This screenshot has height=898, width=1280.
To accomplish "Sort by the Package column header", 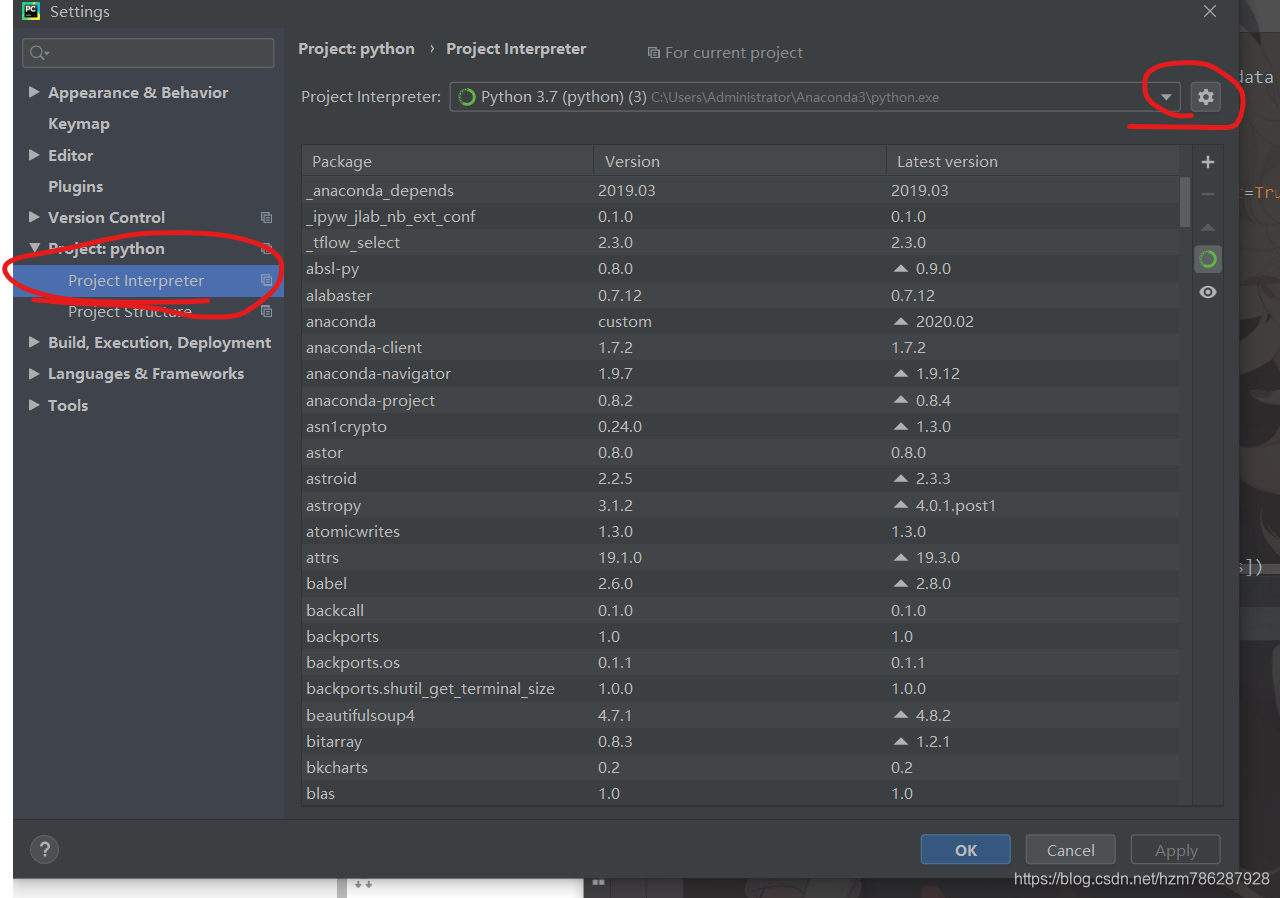I will (x=448, y=162).
